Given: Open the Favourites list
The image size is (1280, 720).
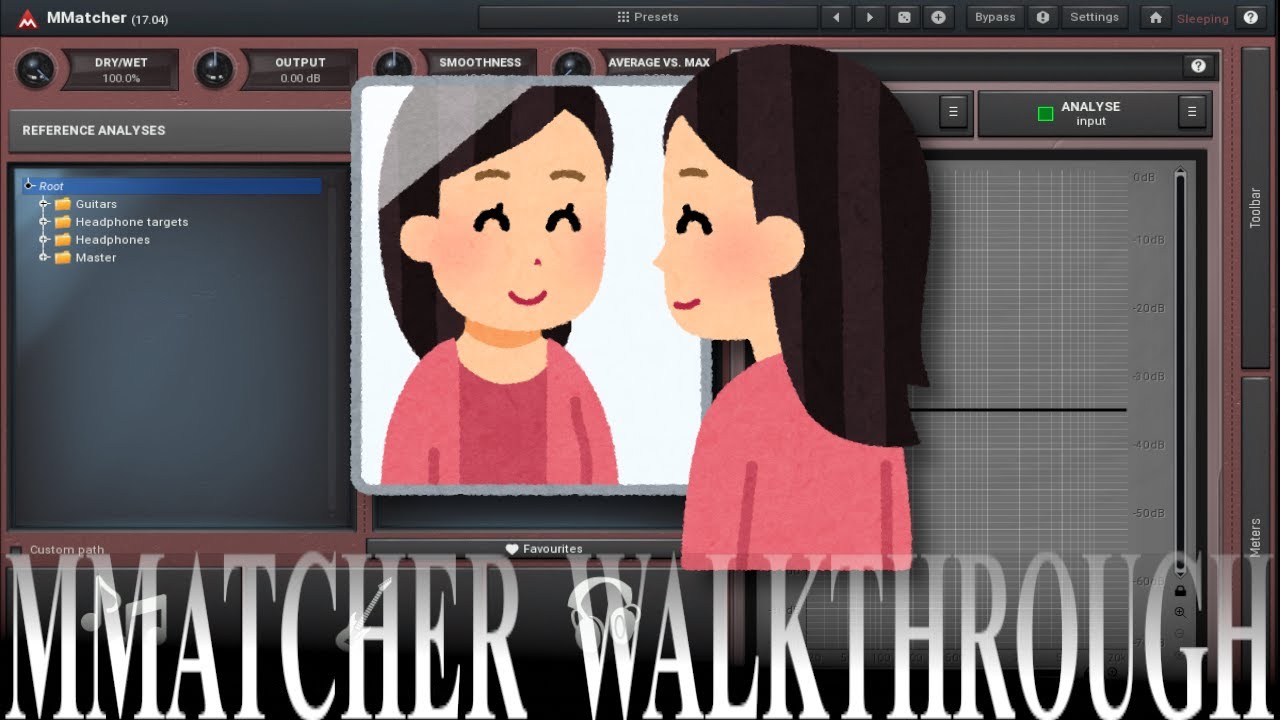Looking at the screenshot, I should click(x=544, y=549).
